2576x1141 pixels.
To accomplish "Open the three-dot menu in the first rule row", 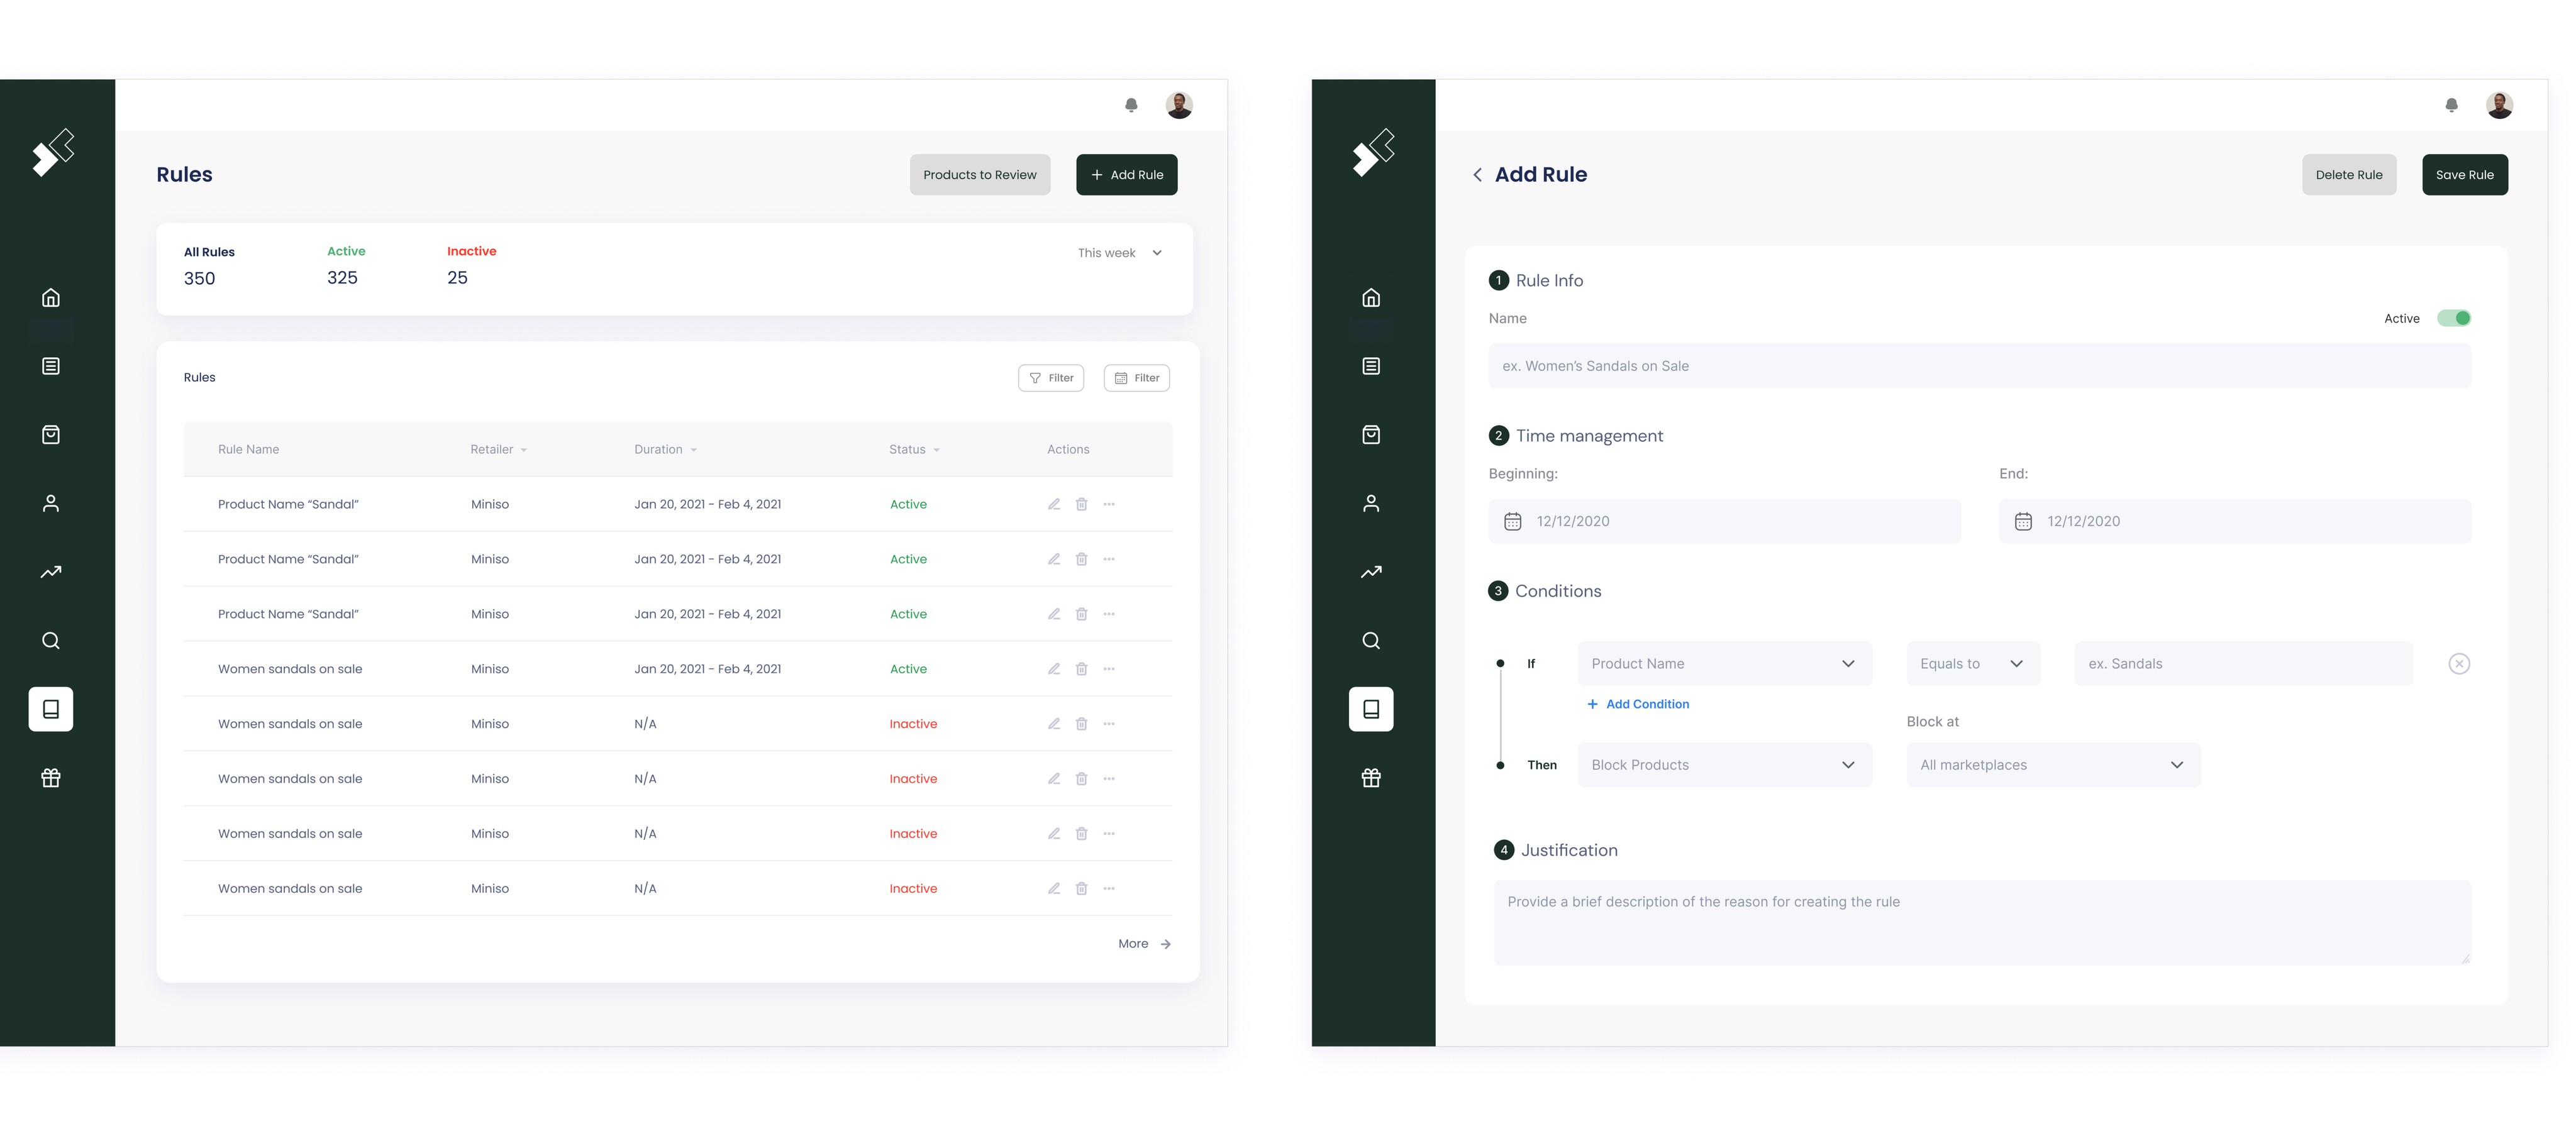I will point(1109,504).
